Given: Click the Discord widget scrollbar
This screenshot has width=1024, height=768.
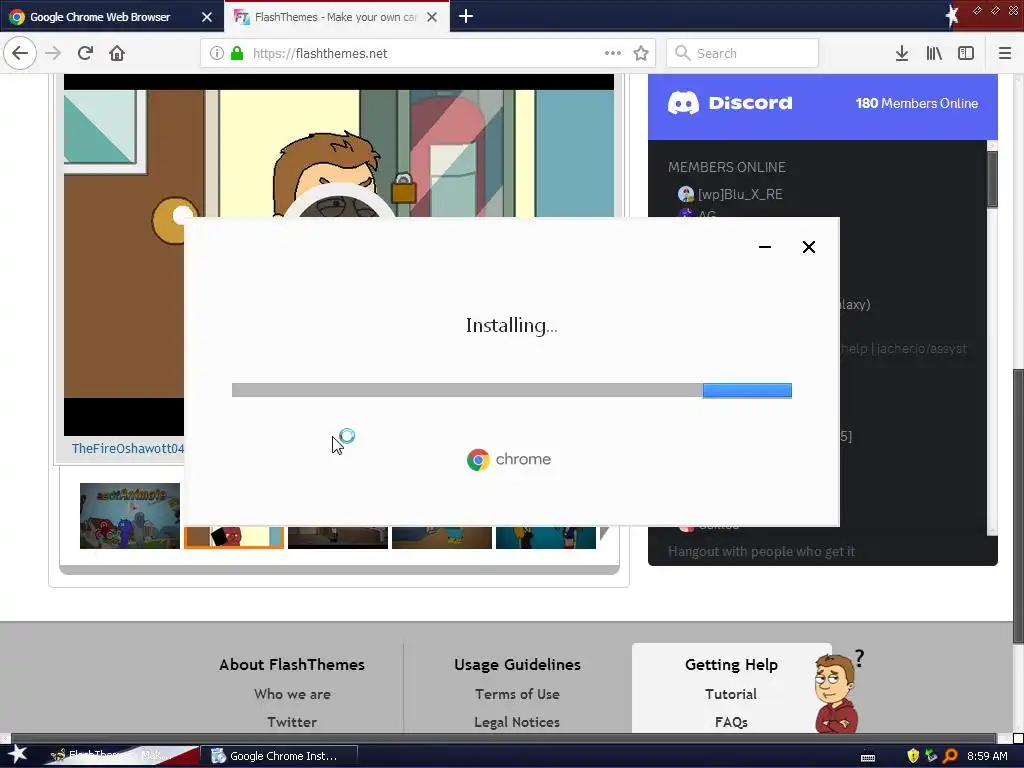Looking at the screenshot, I should click(993, 180).
